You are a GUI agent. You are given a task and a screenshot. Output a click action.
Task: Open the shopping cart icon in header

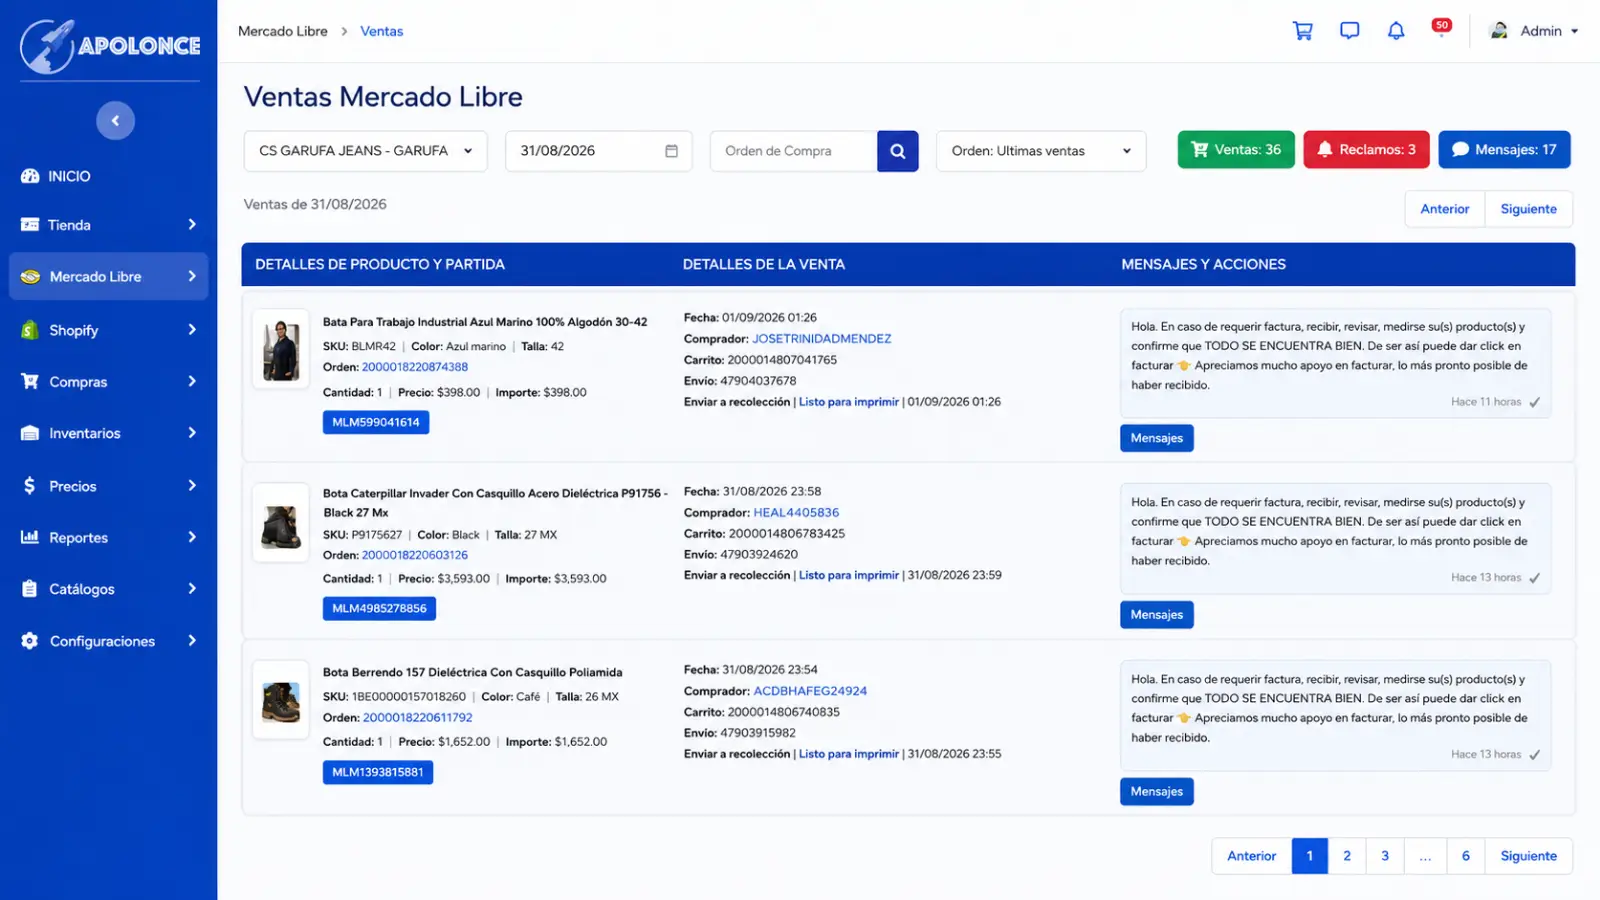(x=1302, y=31)
